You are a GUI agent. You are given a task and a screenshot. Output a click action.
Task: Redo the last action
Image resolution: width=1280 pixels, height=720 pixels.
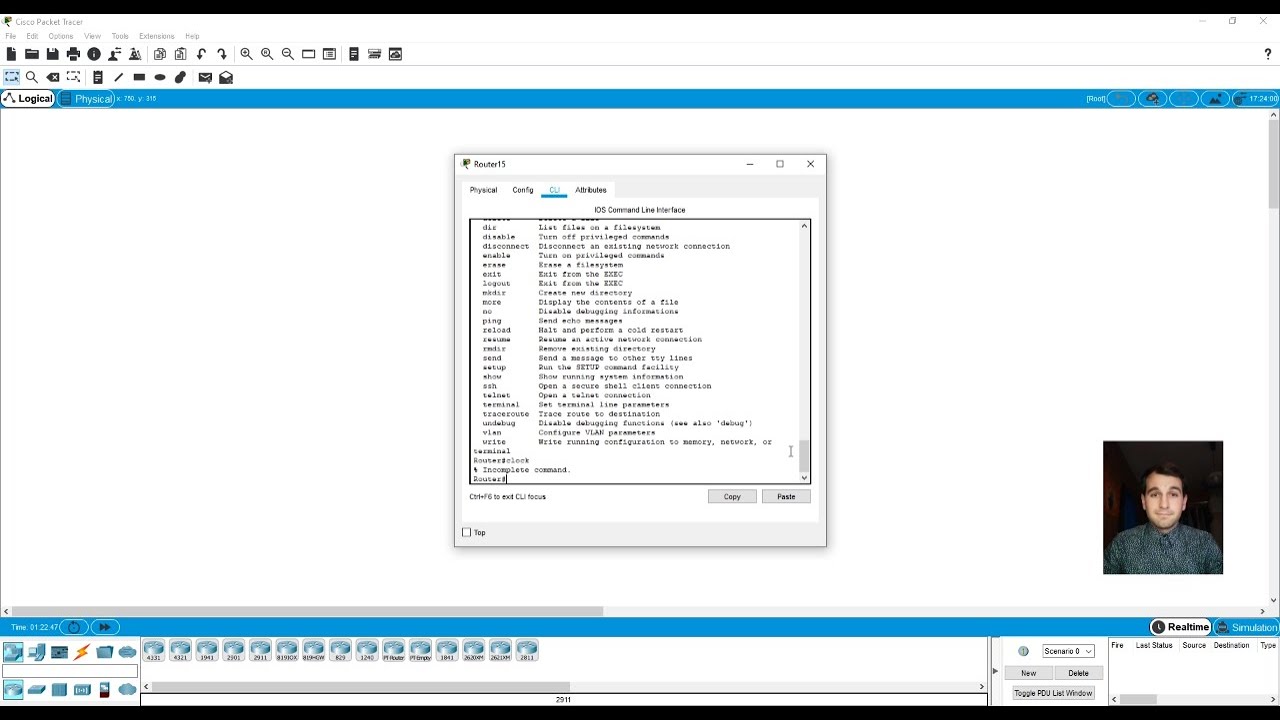point(222,54)
